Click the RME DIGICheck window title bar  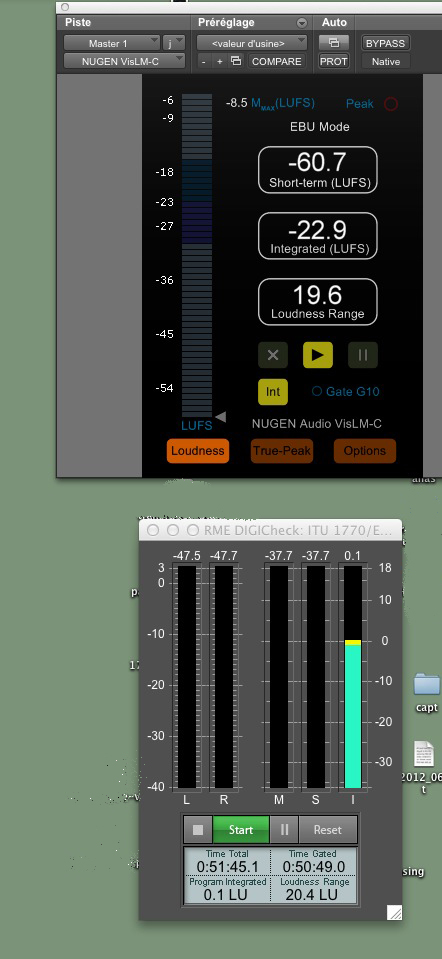(270, 530)
